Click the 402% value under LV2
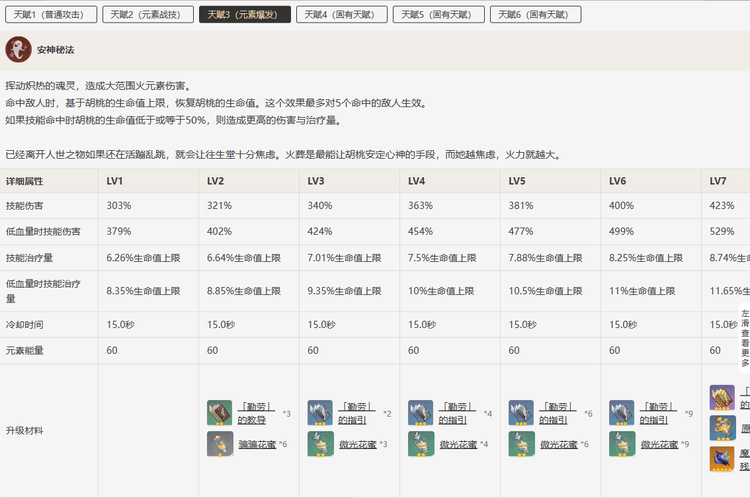 pyautogui.click(x=219, y=231)
